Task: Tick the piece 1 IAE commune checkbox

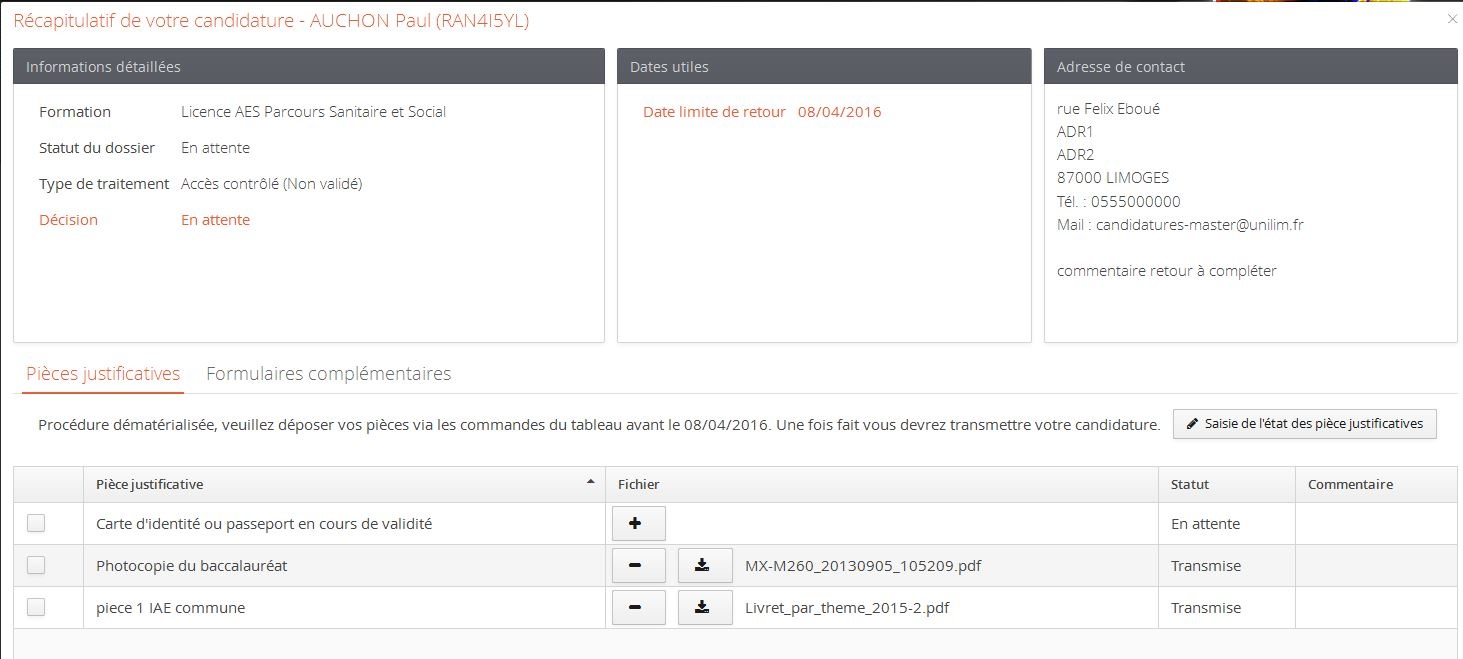Action: point(36,607)
